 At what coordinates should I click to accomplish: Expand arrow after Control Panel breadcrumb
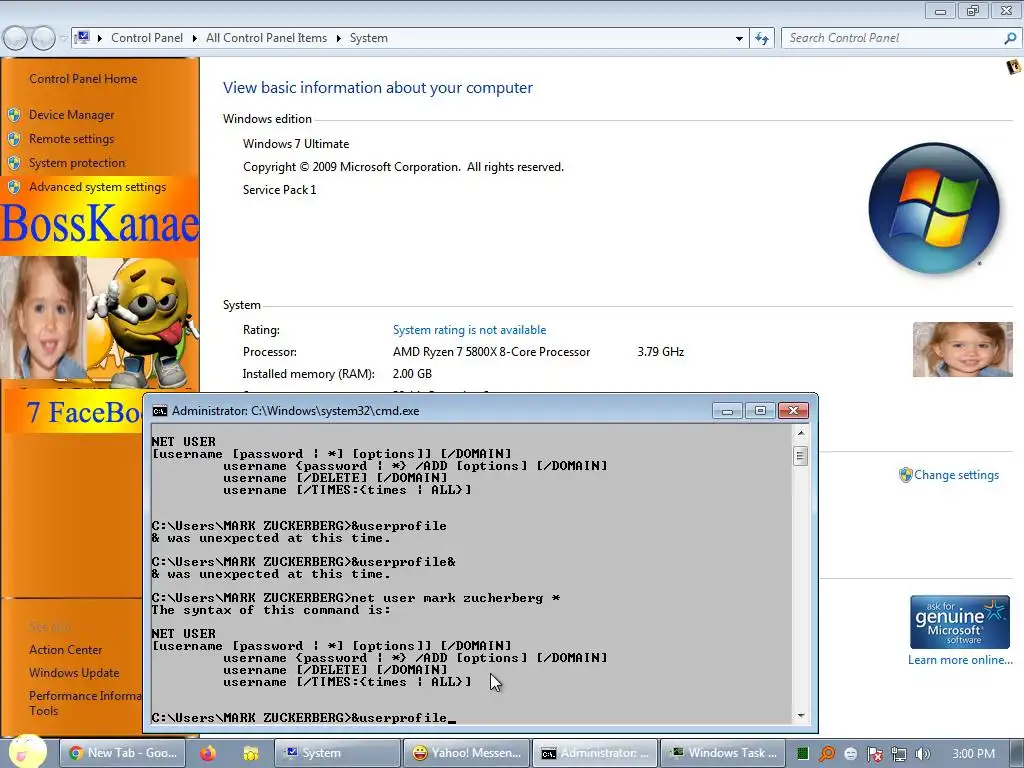tap(195, 39)
